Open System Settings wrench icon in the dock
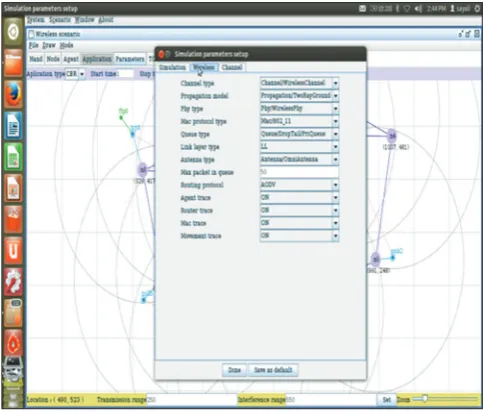This screenshot has width=483, height=413. tap(13, 282)
